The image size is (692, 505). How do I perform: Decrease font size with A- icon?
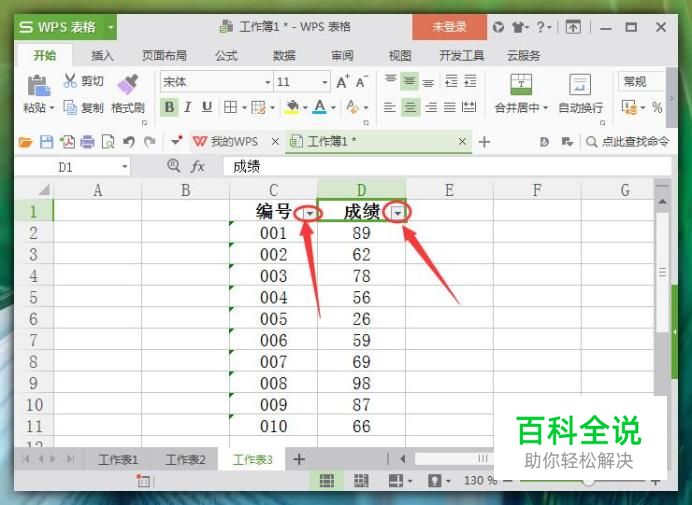pyautogui.click(x=361, y=82)
